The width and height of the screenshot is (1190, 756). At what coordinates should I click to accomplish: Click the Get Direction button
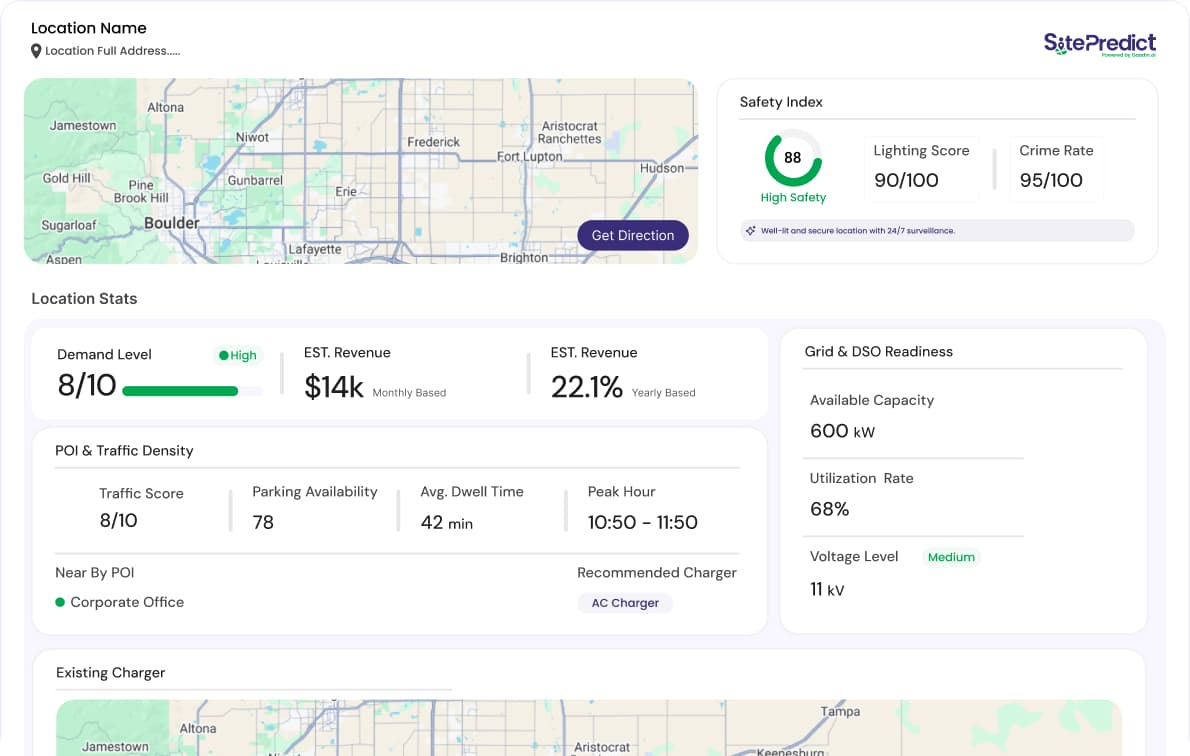(632, 235)
